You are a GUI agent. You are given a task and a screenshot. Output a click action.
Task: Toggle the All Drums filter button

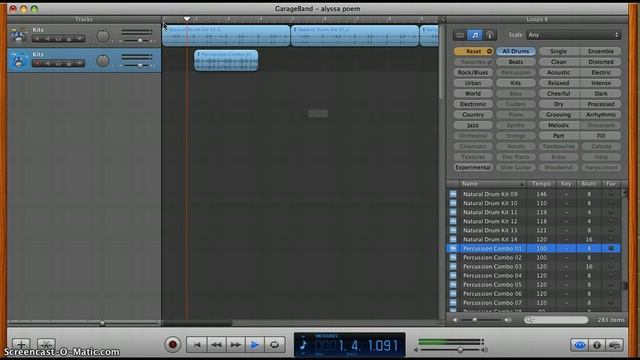point(516,51)
